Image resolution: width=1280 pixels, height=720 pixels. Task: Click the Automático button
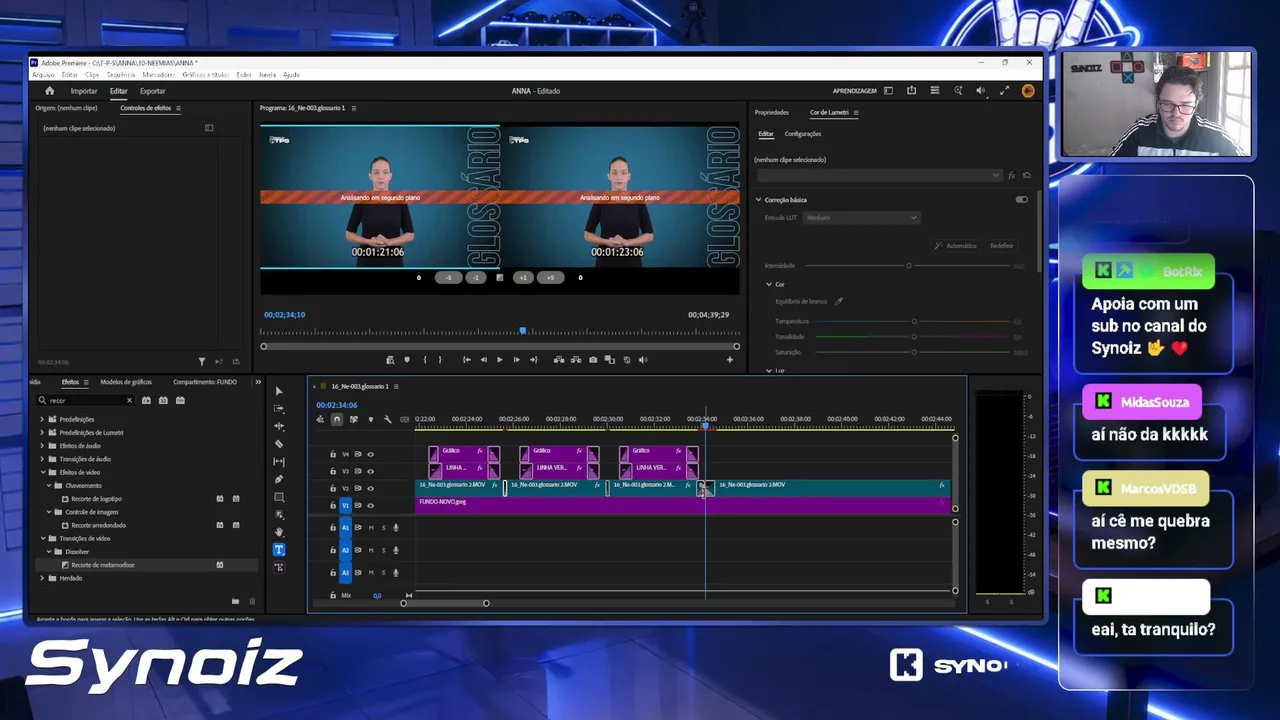pos(956,246)
